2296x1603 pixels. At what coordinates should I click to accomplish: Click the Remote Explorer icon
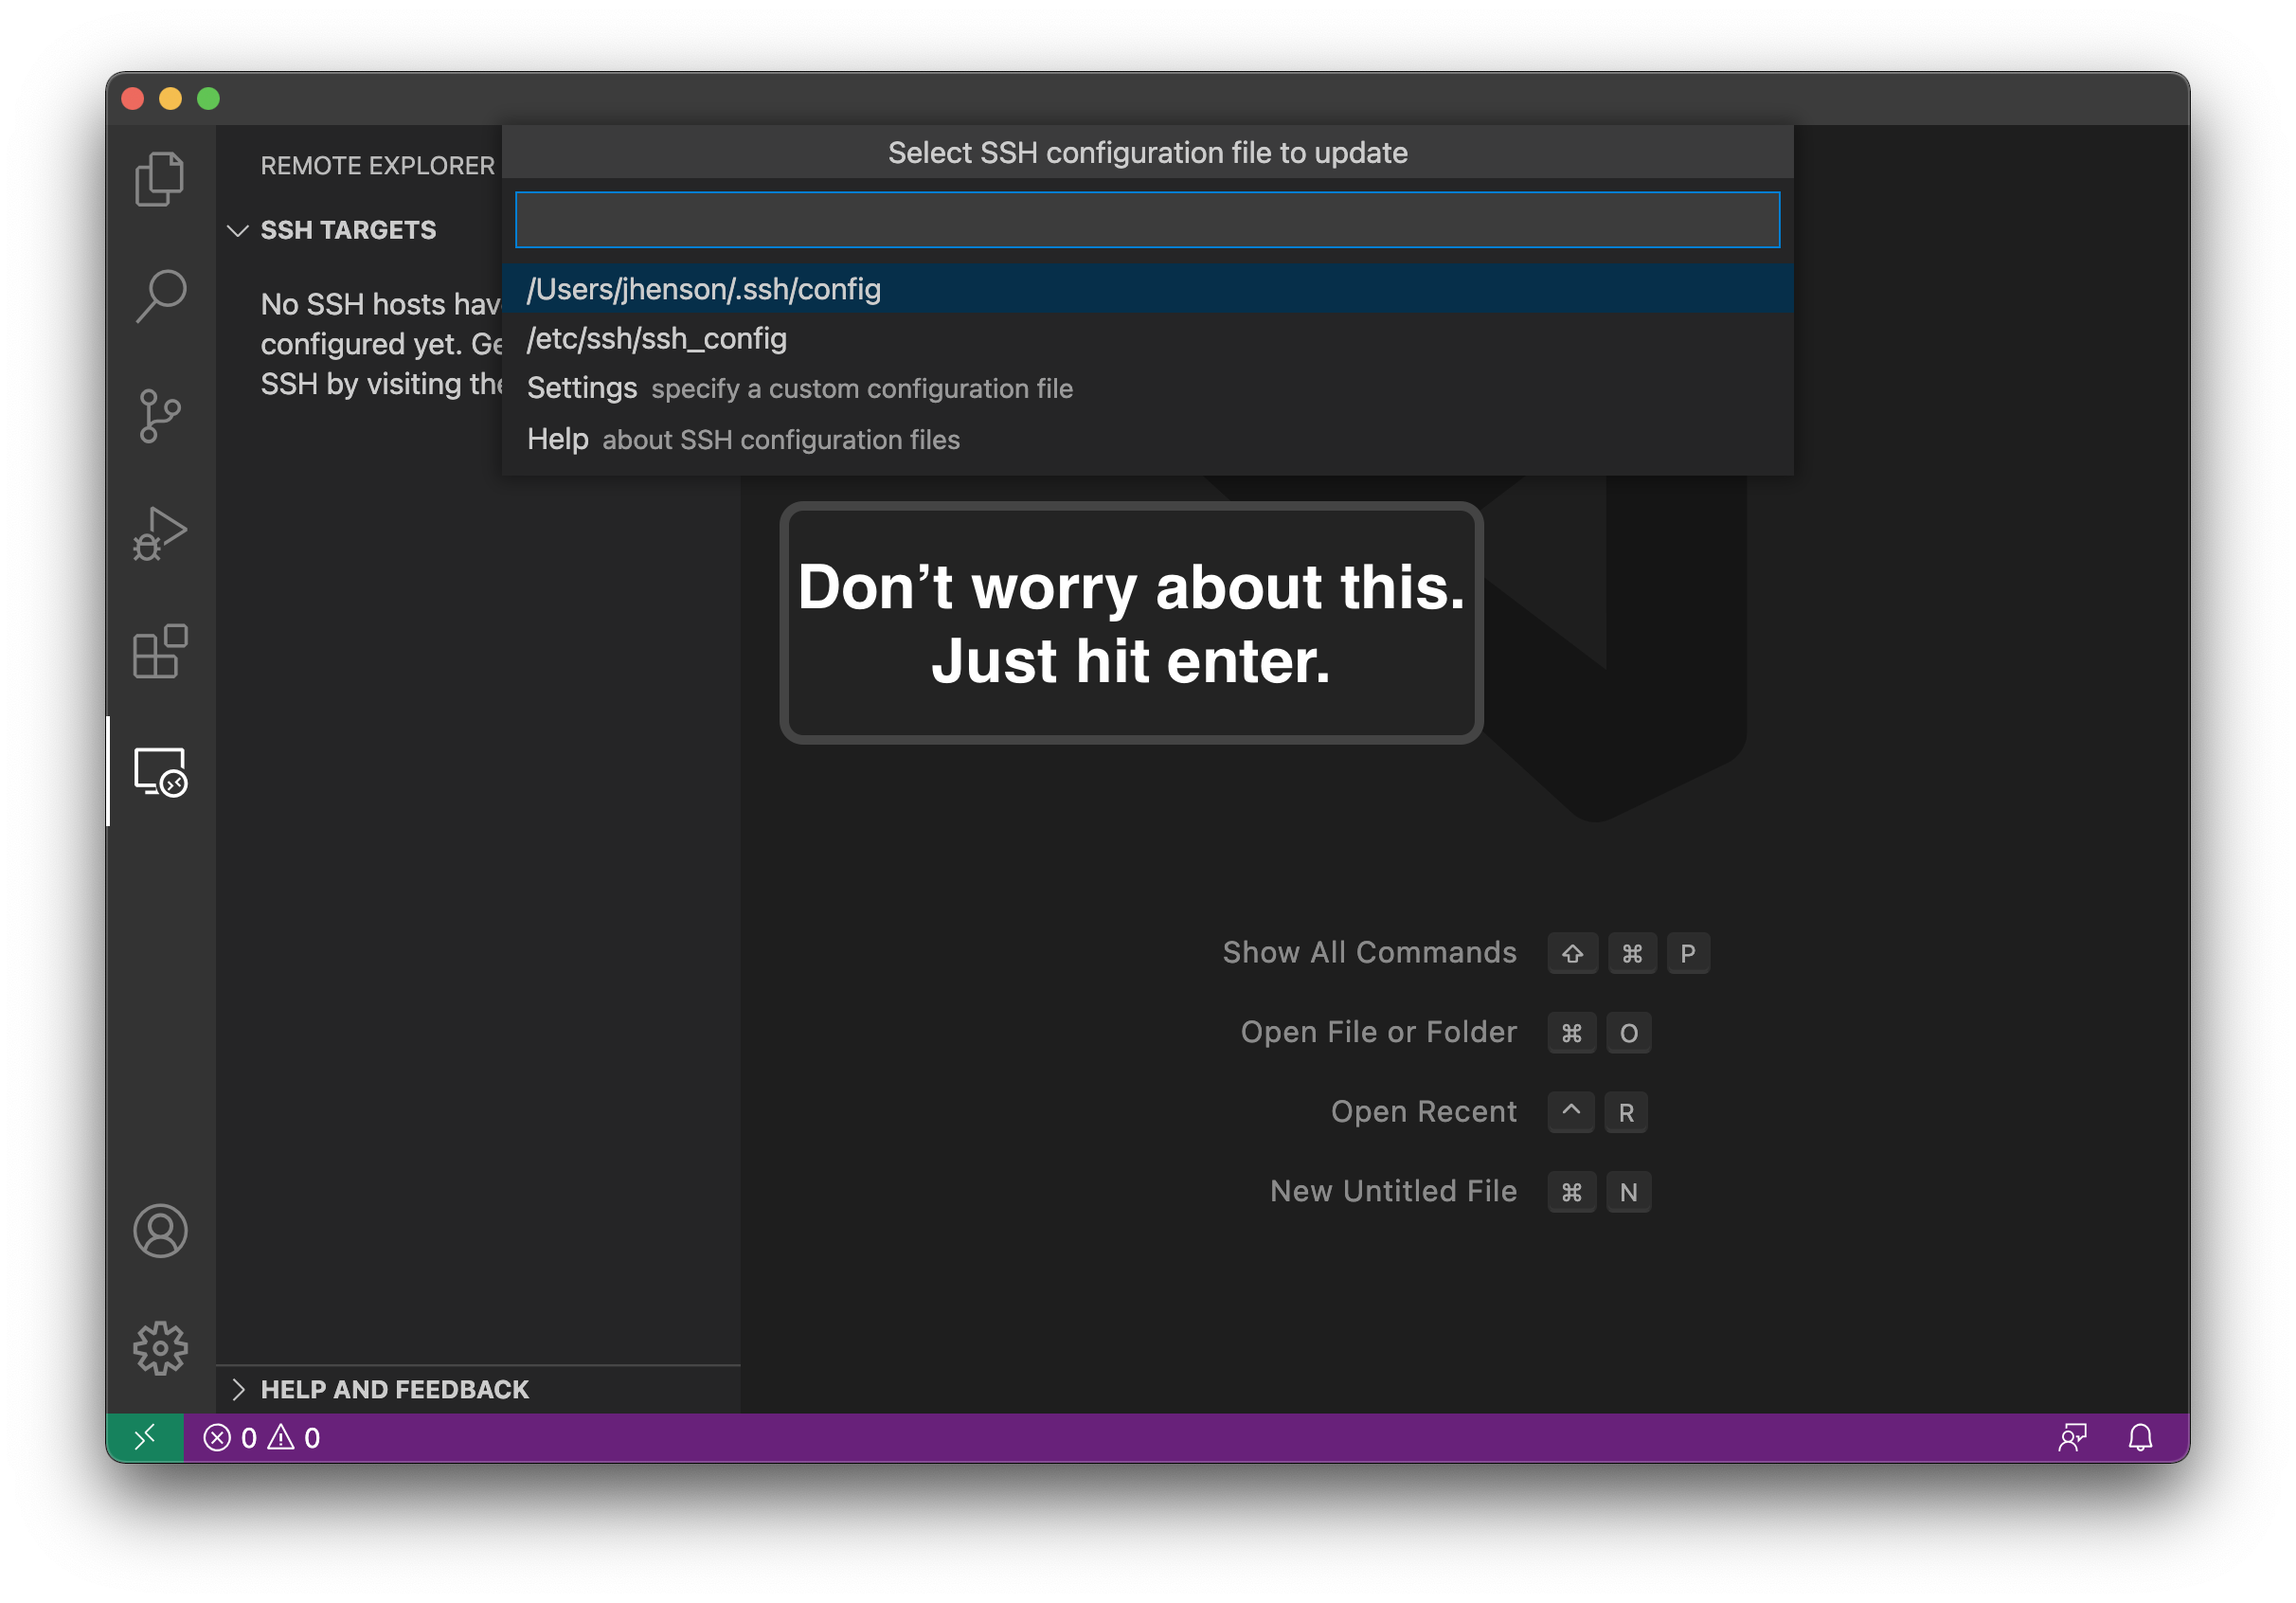click(160, 772)
